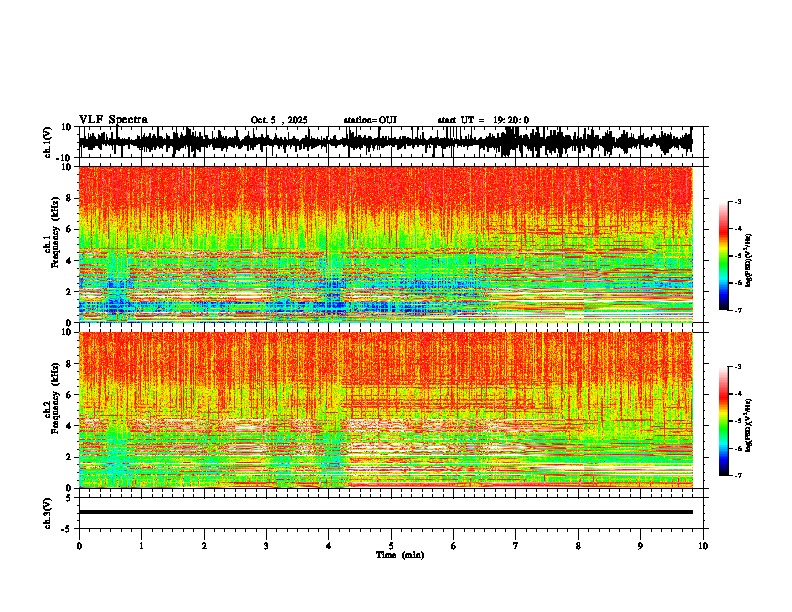Image resolution: width=792 pixels, height=612 pixels.
Task: Click time axis tick label "4"
Action: pos(329,546)
